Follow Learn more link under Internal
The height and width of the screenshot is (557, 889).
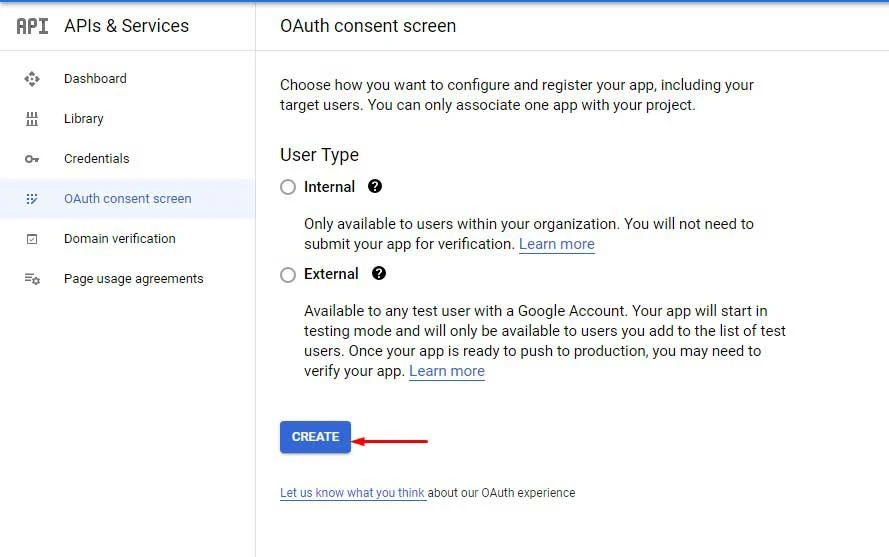point(556,244)
